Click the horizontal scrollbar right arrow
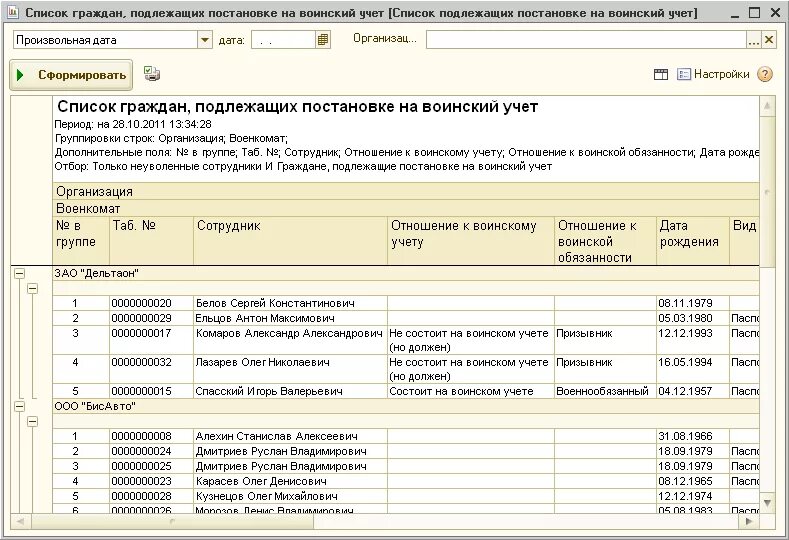 coord(749,521)
